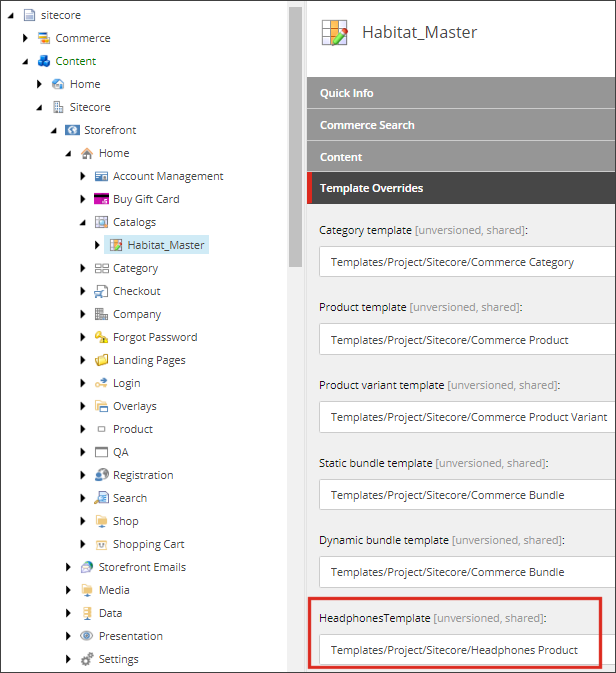The image size is (616, 673).
Task: Click the Media node icon
Action: click(87, 590)
